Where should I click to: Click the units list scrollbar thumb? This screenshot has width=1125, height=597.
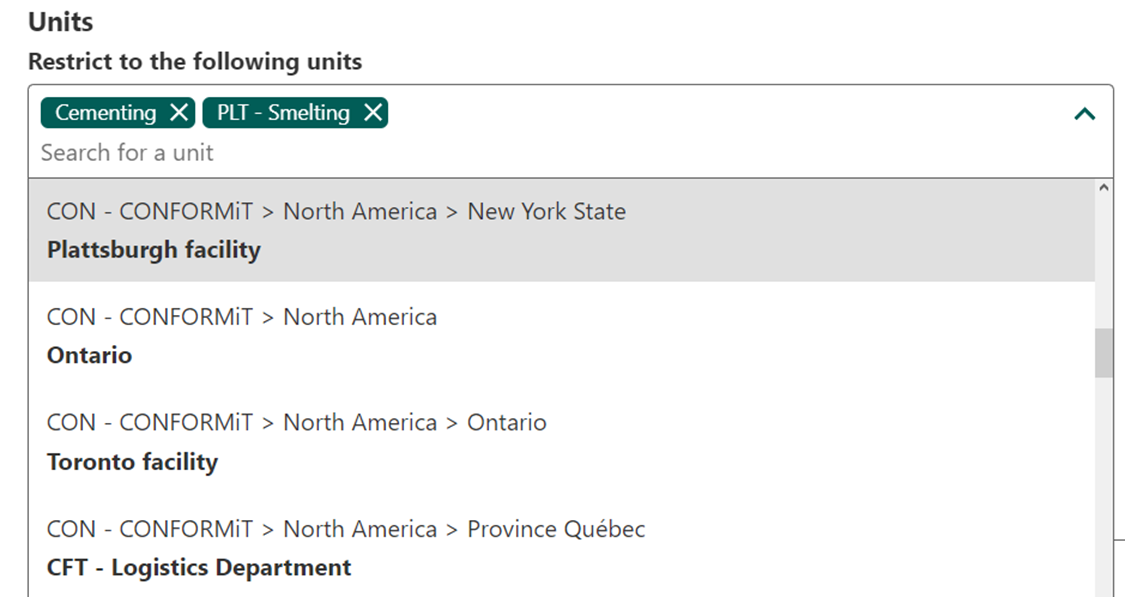[1103, 353]
